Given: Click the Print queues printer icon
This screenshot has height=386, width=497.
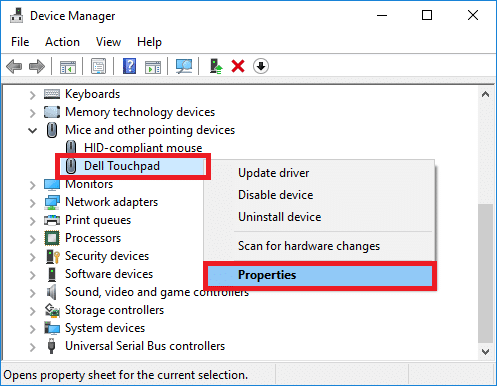Looking at the screenshot, I should click(x=52, y=220).
